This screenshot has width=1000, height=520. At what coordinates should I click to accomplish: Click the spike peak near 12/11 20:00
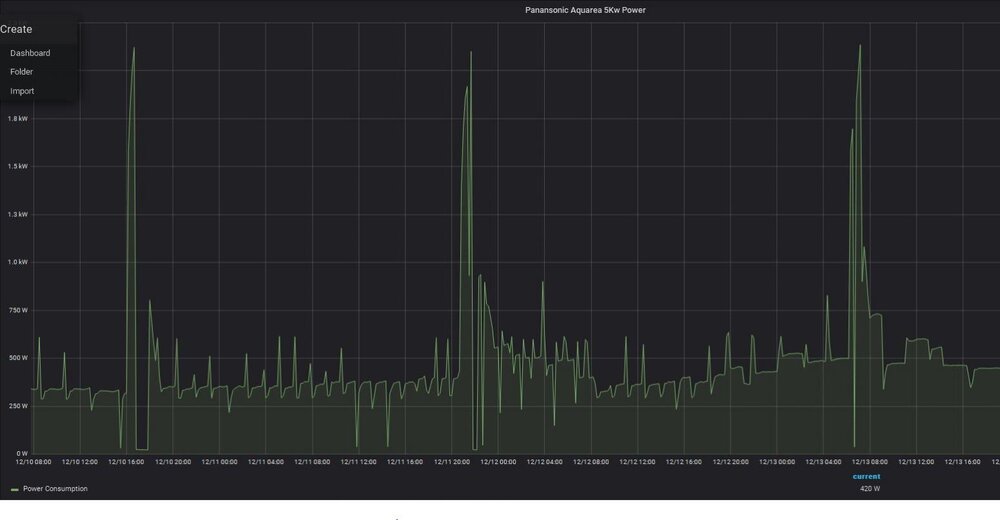pyautogui.click(x=467, y=87)
